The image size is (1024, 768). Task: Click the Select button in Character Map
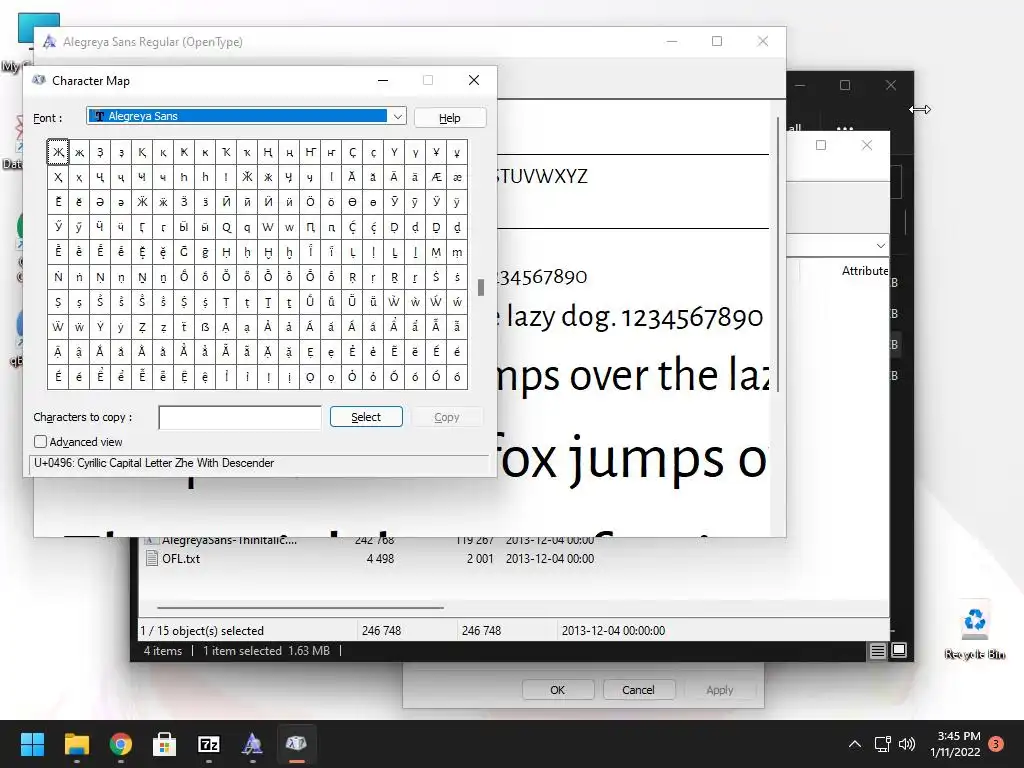[366, 417]
